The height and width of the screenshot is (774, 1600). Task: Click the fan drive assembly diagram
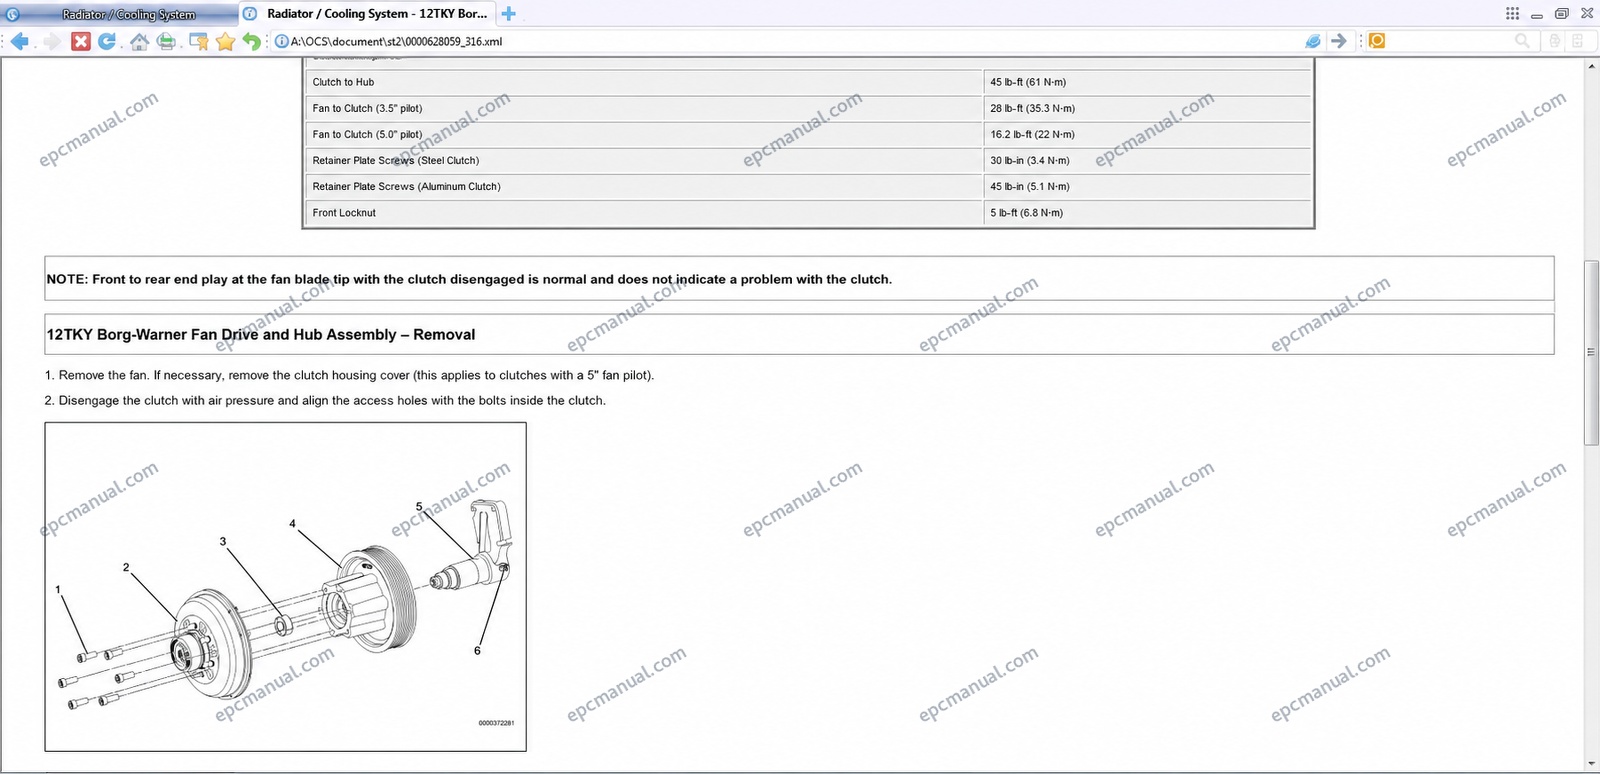[x=285, y=586]
